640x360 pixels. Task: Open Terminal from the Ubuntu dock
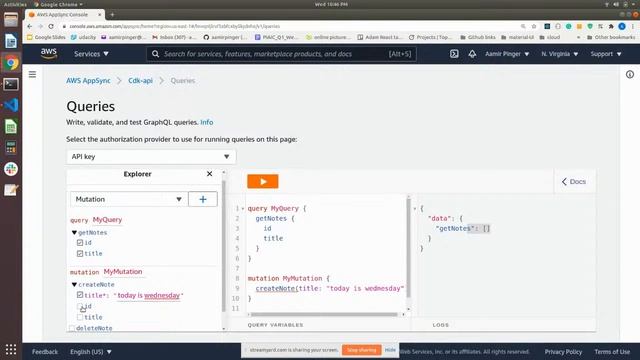[11, 84]
